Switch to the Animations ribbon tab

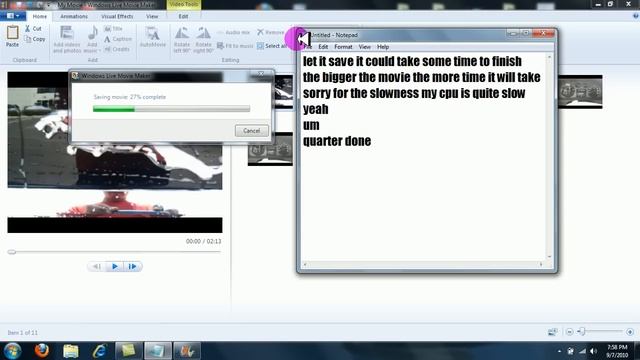point(74,16)
